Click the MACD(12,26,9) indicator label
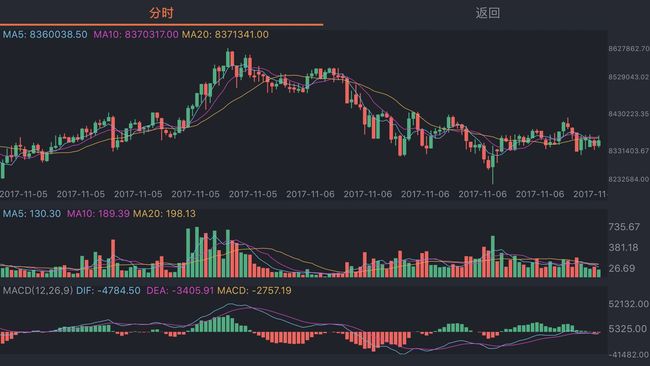The height and width of the screenshot is (366, 650). coord(38,291)
